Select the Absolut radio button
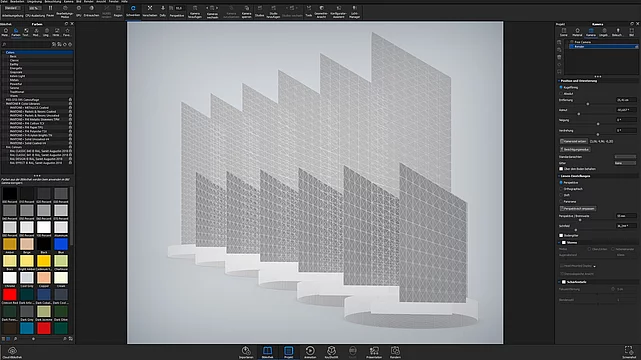Viewport: 641px width, 360px height. (561, 94)
